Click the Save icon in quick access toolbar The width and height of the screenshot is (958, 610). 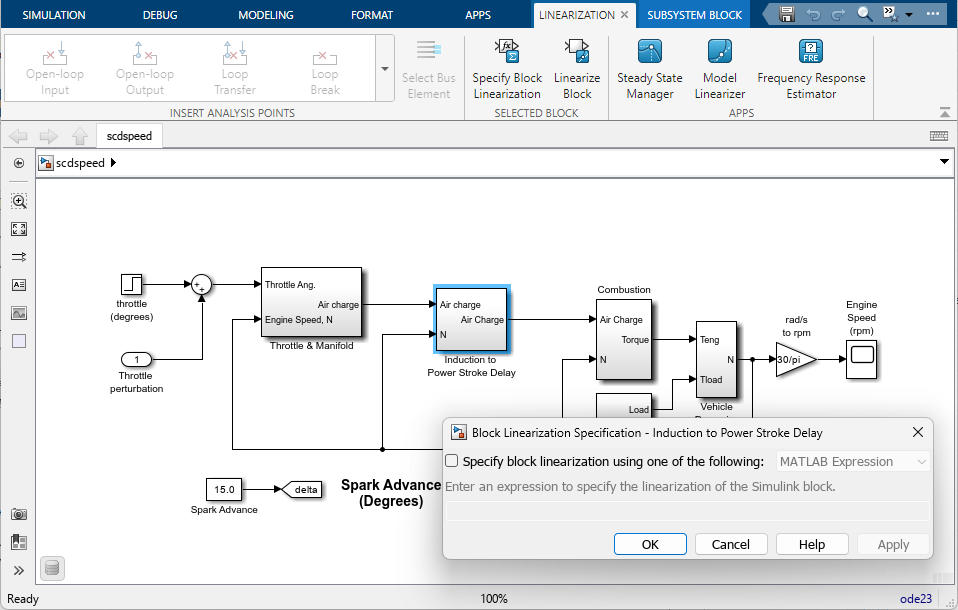coord(787,14)
